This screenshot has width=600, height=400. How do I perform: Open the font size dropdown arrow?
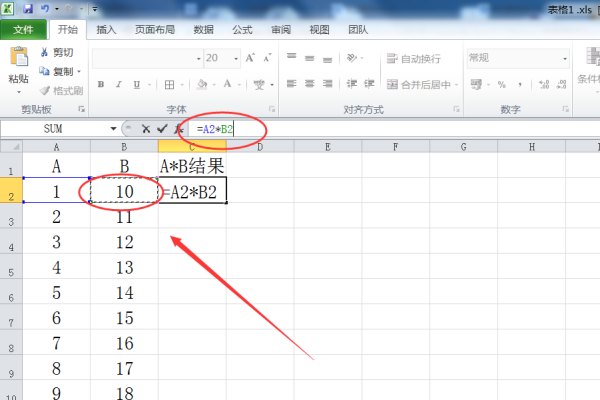pyautogui.click(x=236, y=59)
